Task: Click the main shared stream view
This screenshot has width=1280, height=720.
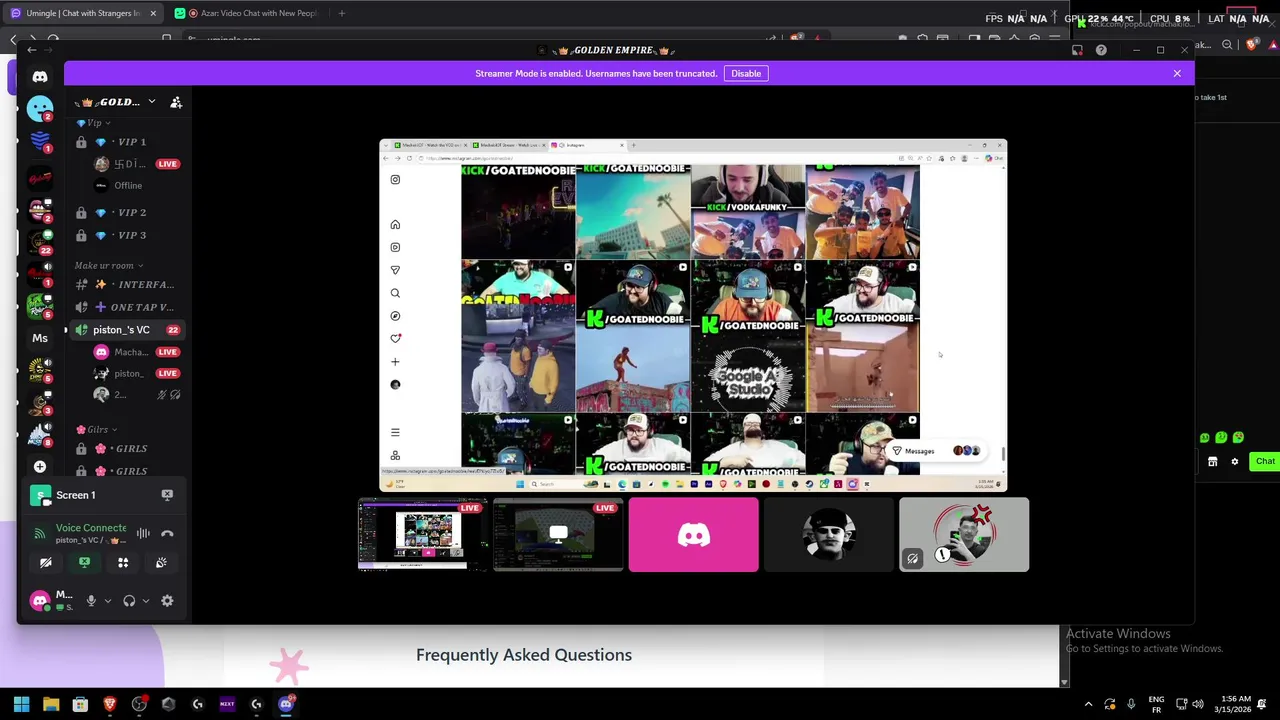Action: pyautogui.click(x=693, y=315)
